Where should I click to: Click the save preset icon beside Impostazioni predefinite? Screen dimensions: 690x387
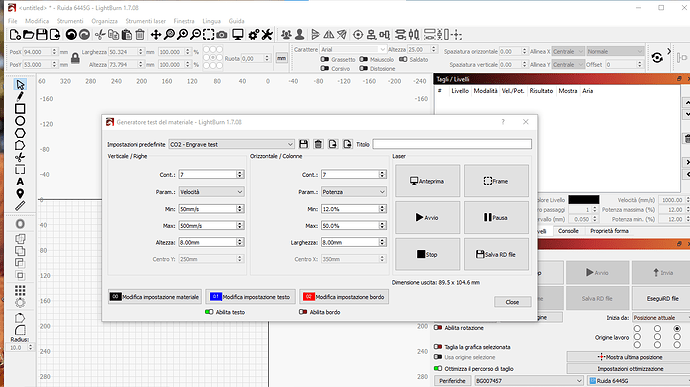click(303, 144)
